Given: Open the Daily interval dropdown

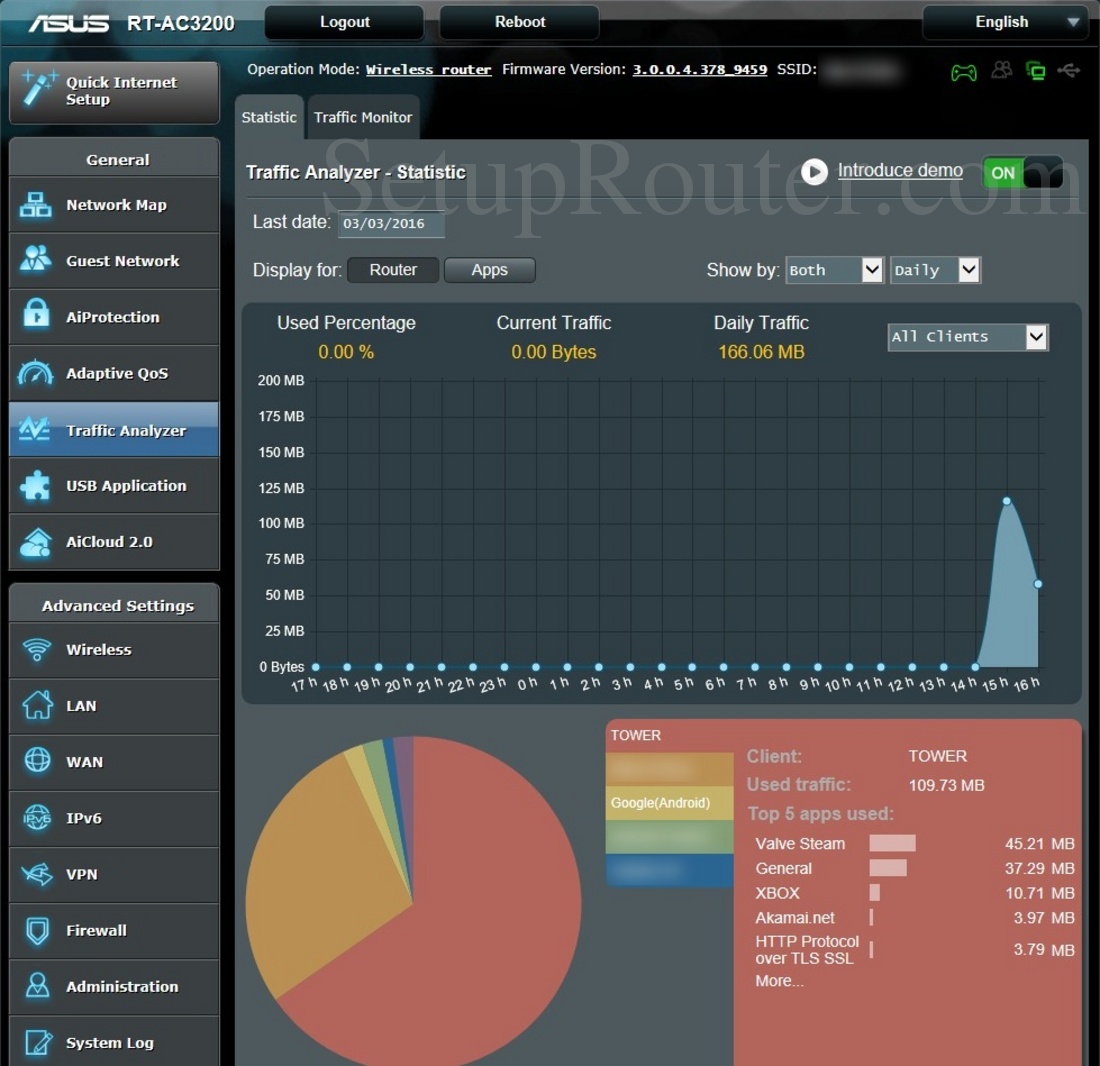Looking at the screenshot, I should click(x=934, y=269).
